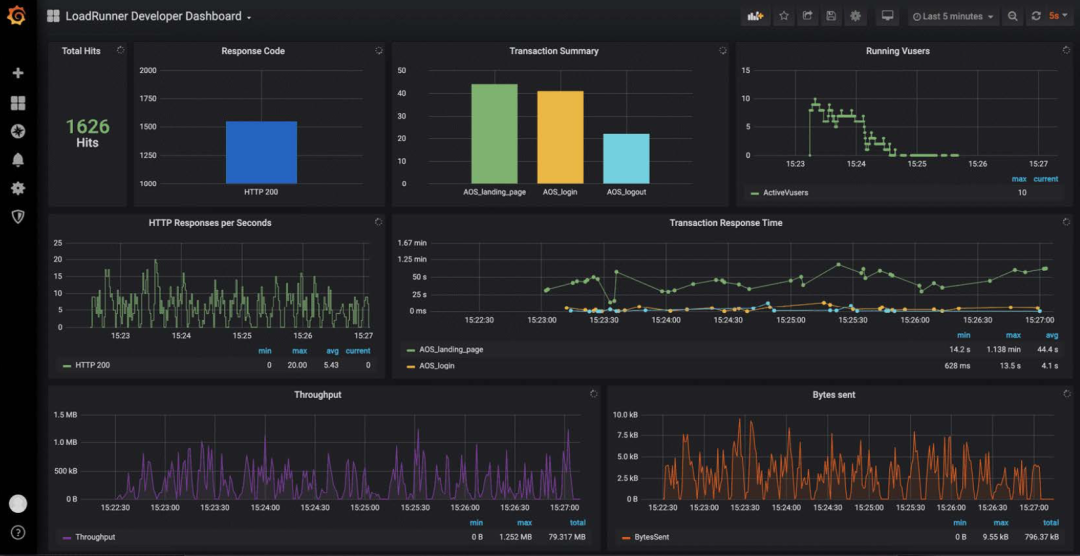Viewport: 1080px width, 556px height.
Task: Click the purple Throughput legend color swatch
Action: coord(67,538)
